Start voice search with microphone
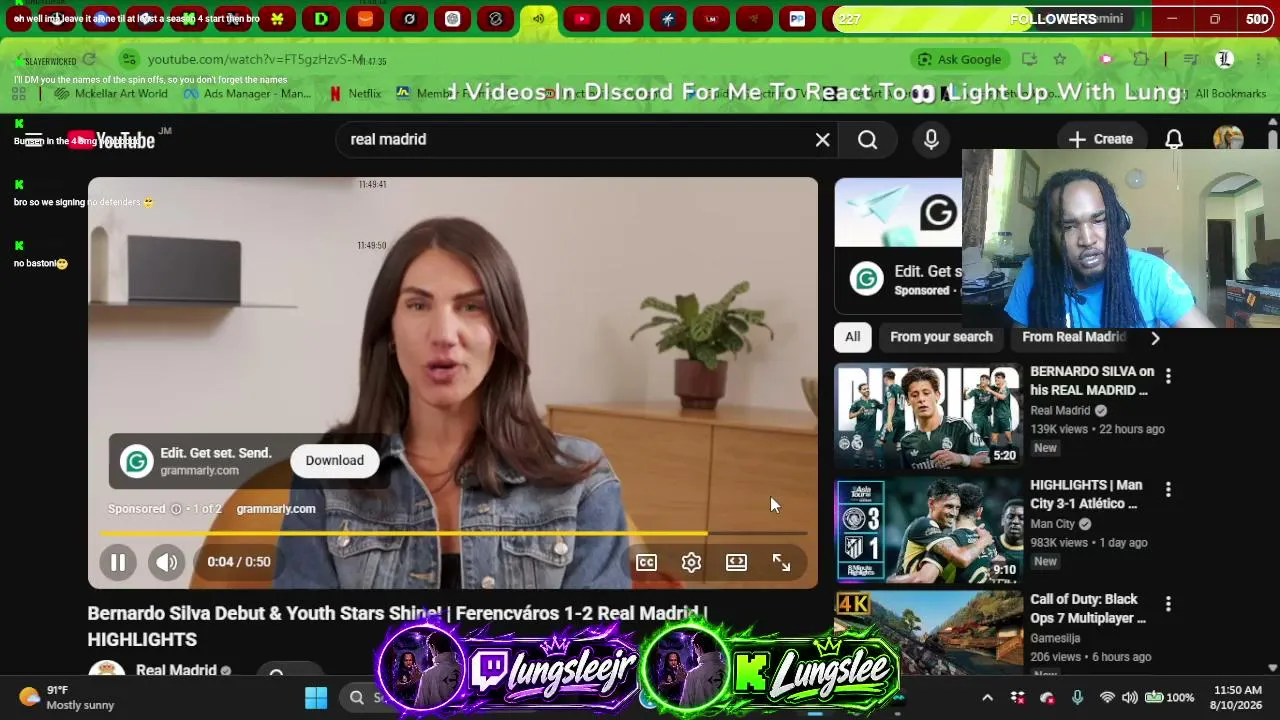The height and width of the screenshot is (720, 1280). click(931, 140)
